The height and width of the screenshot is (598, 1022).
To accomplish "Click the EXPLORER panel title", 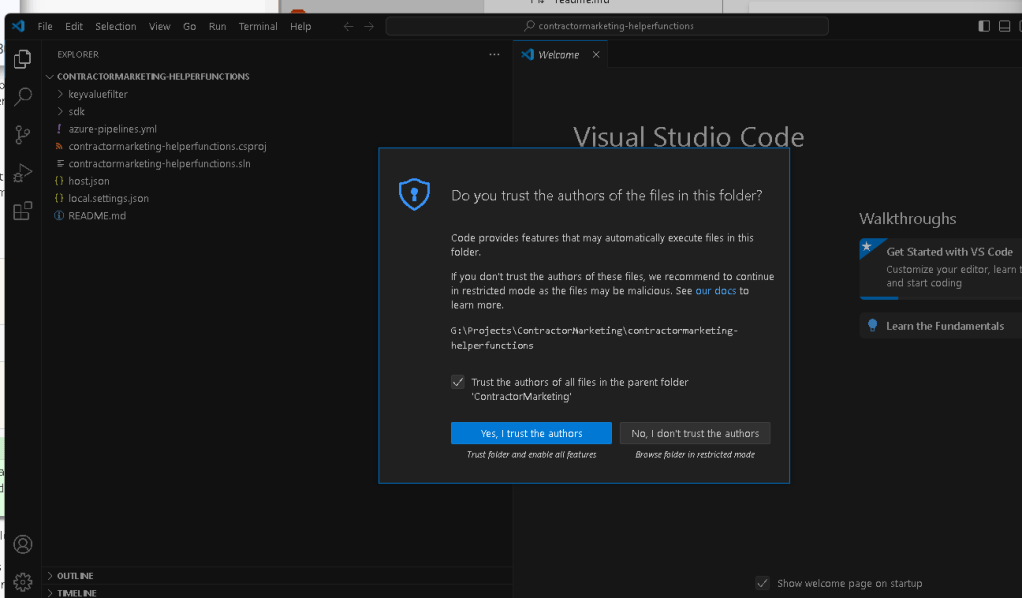I will (x=78, y=55).
